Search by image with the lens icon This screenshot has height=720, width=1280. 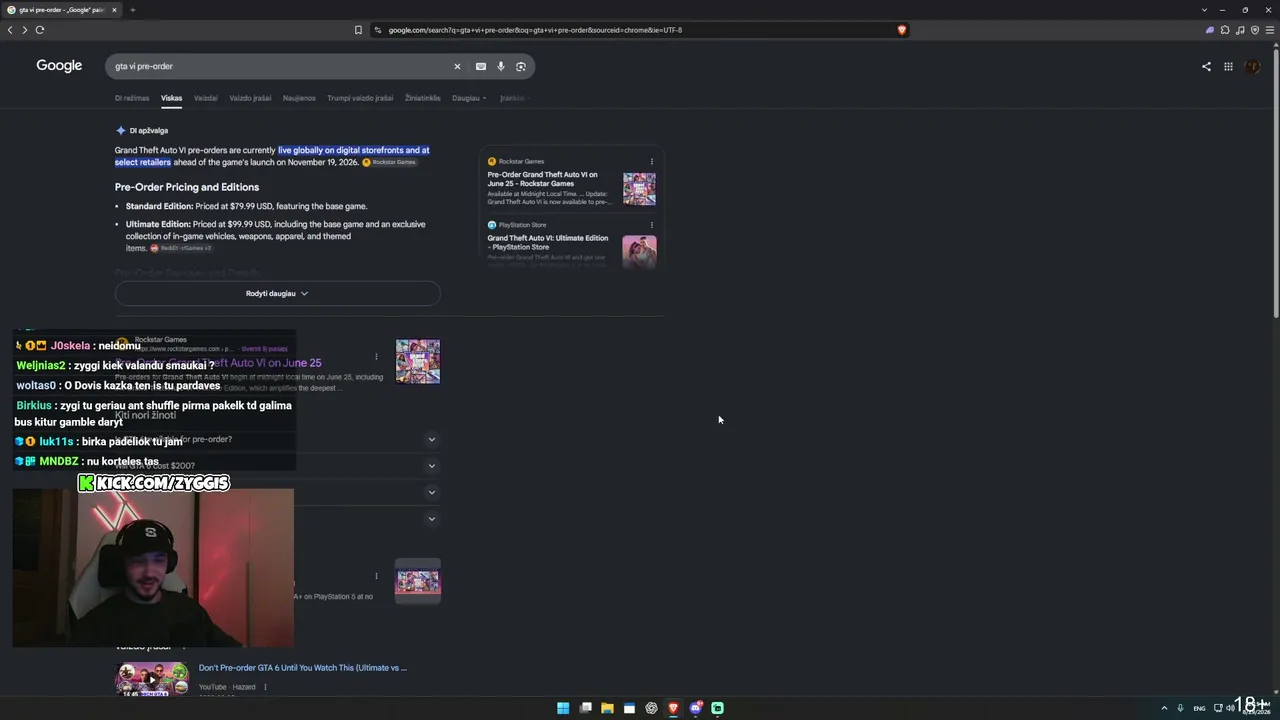(521, 66)
